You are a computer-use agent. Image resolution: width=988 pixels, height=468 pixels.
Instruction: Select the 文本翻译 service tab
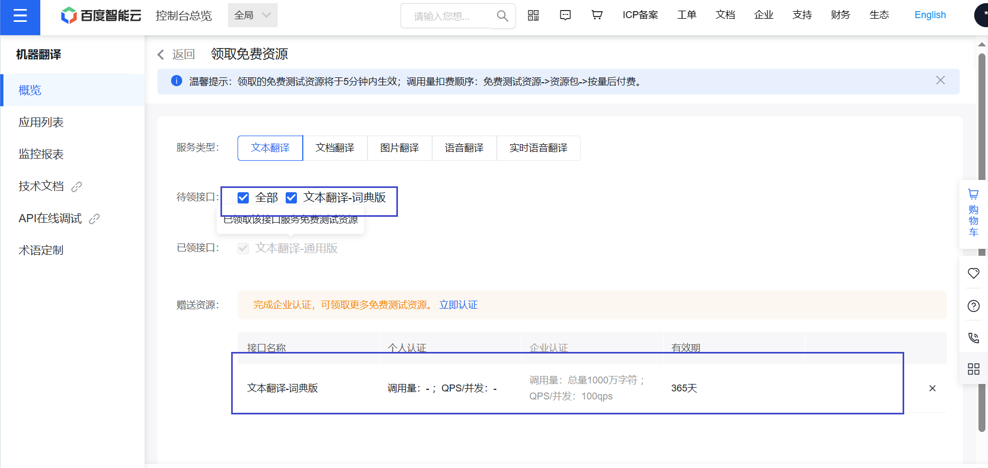pos(270,148)
